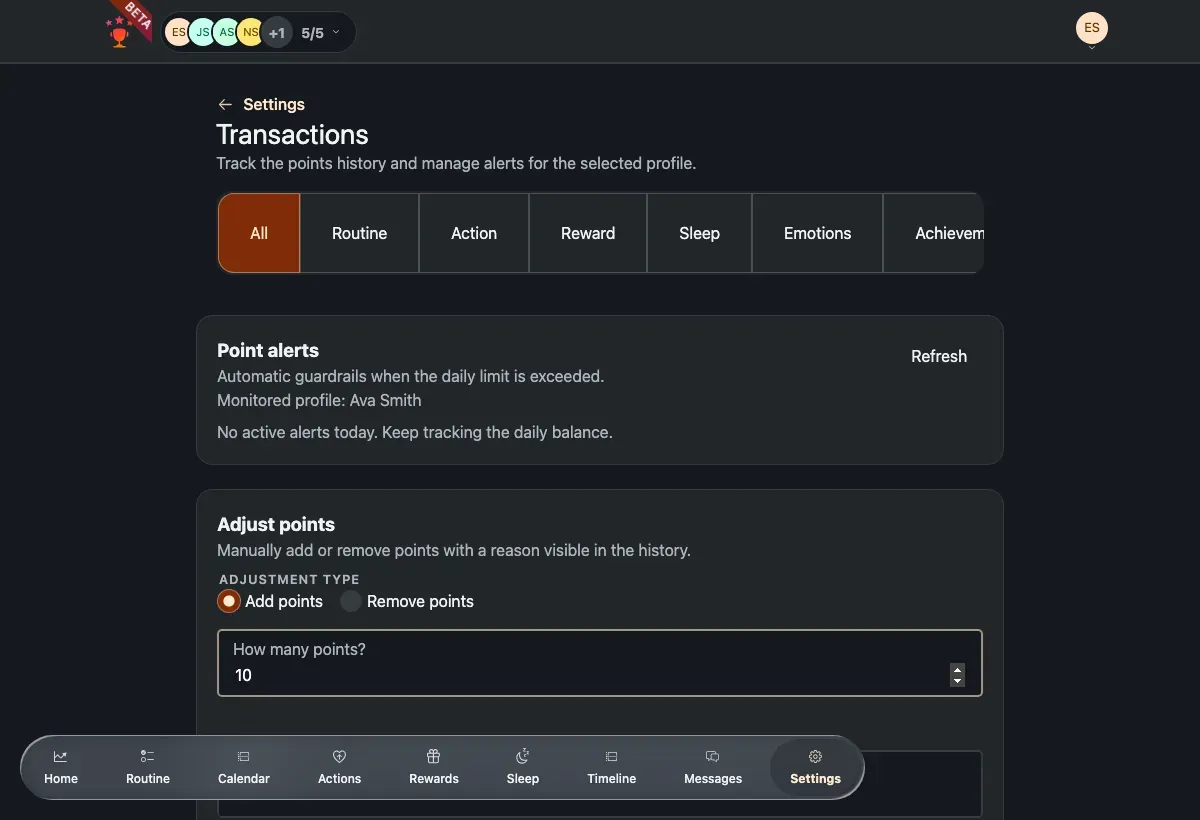Select the AS profile avatar
This screenshot has width=1200, height=820.
[226, 32]
